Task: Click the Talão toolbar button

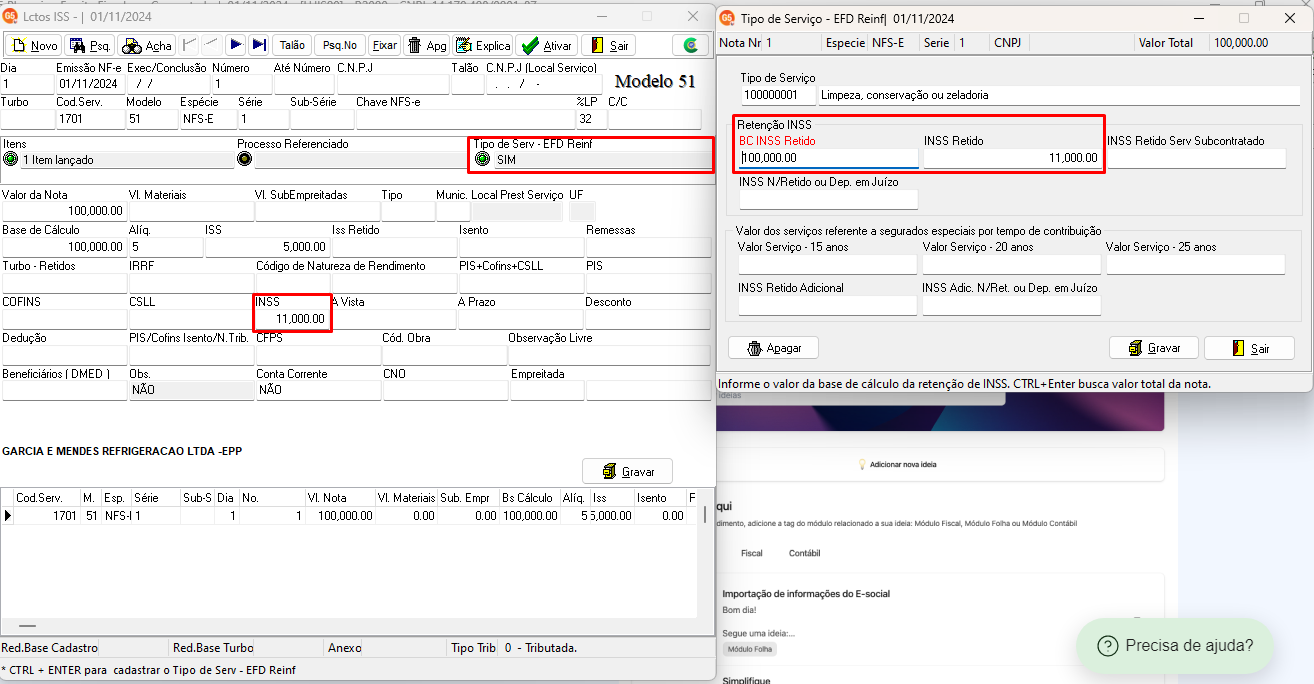Action: point(292,45)
